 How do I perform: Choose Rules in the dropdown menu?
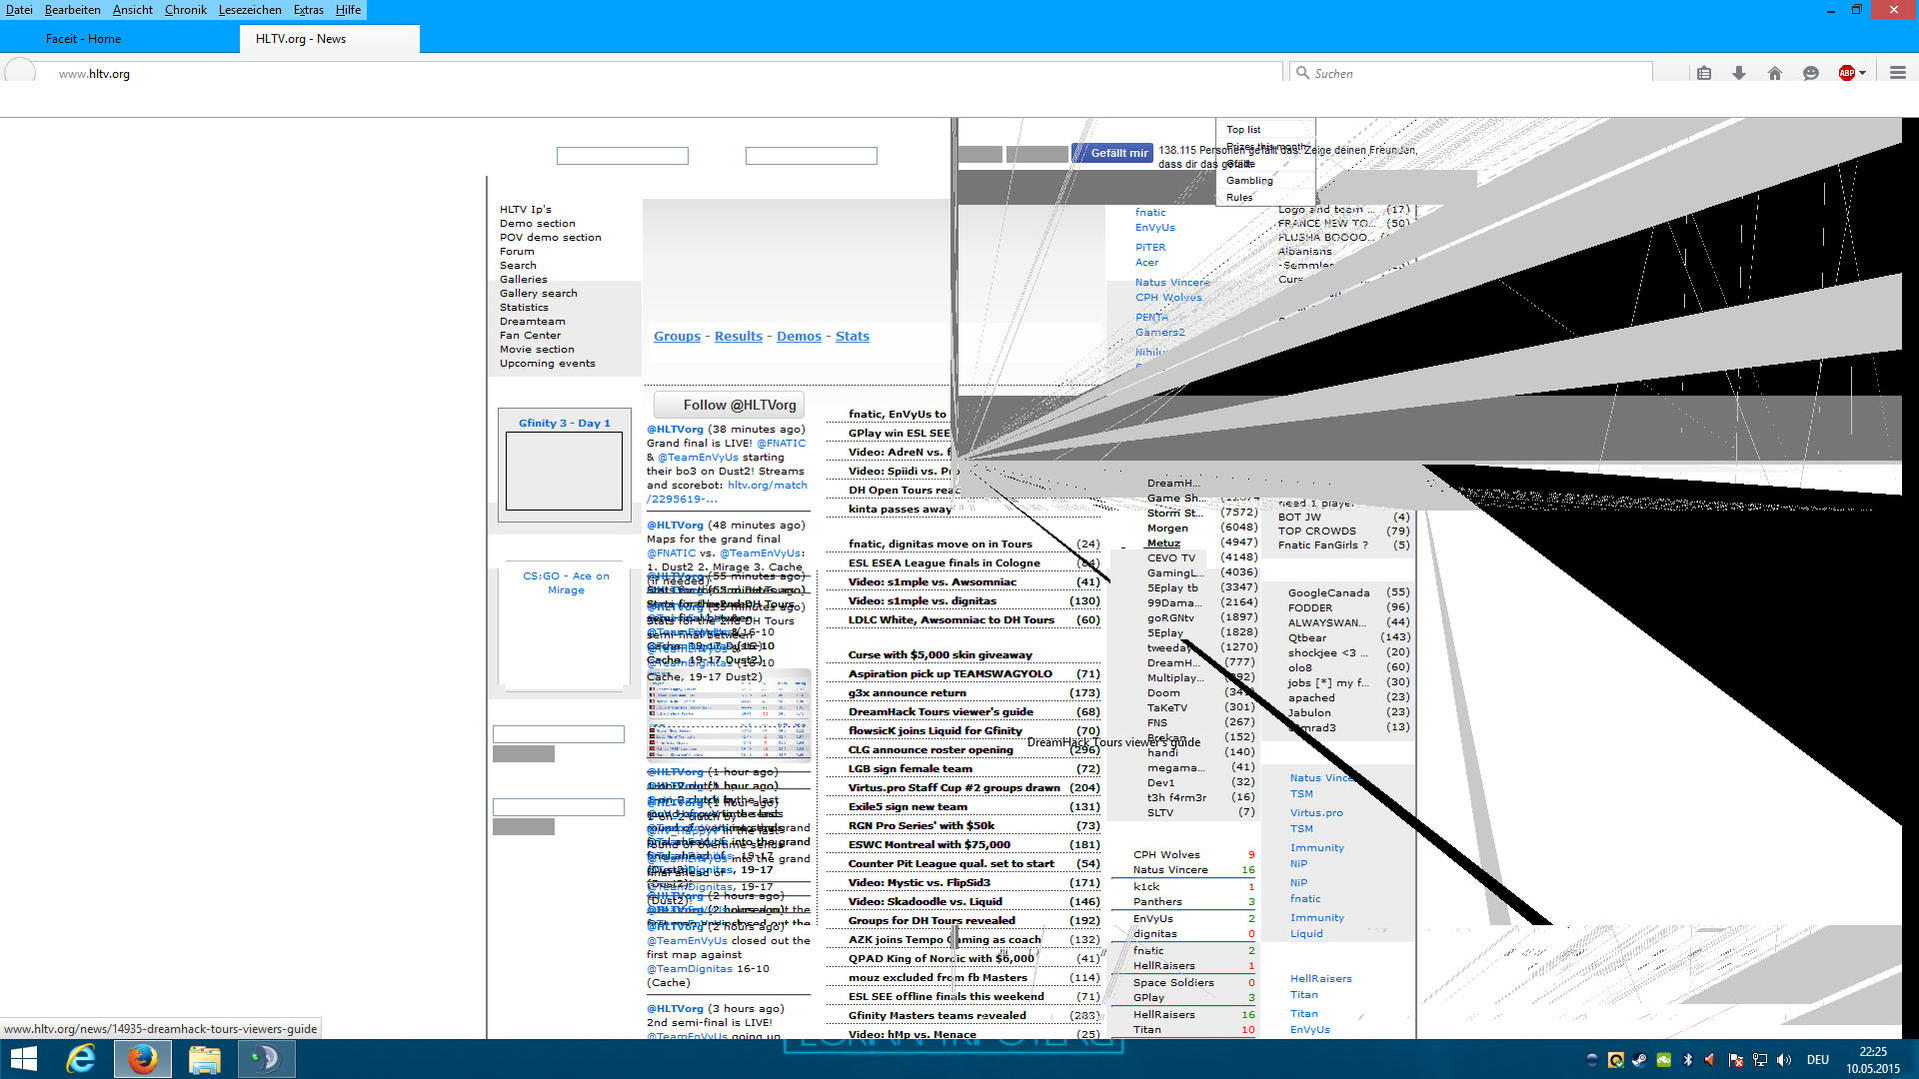coord(1239,198)
